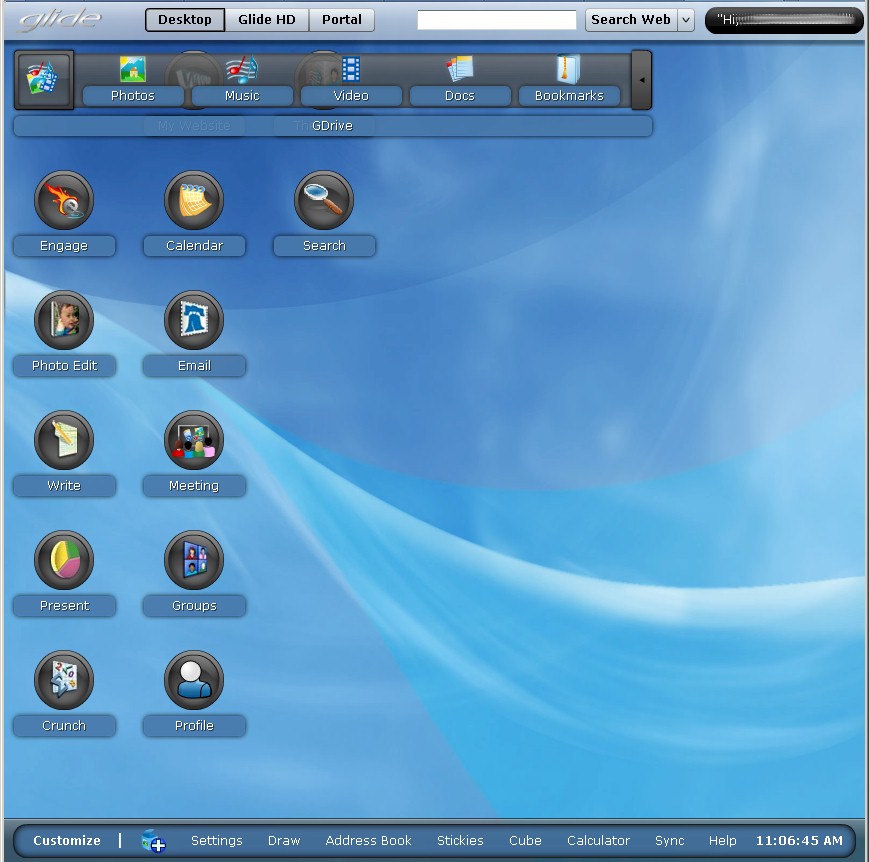This screenshot has width=869, height=862.
Task: Click the add-application icon beside Customize
Action: [x=153, y=840]
